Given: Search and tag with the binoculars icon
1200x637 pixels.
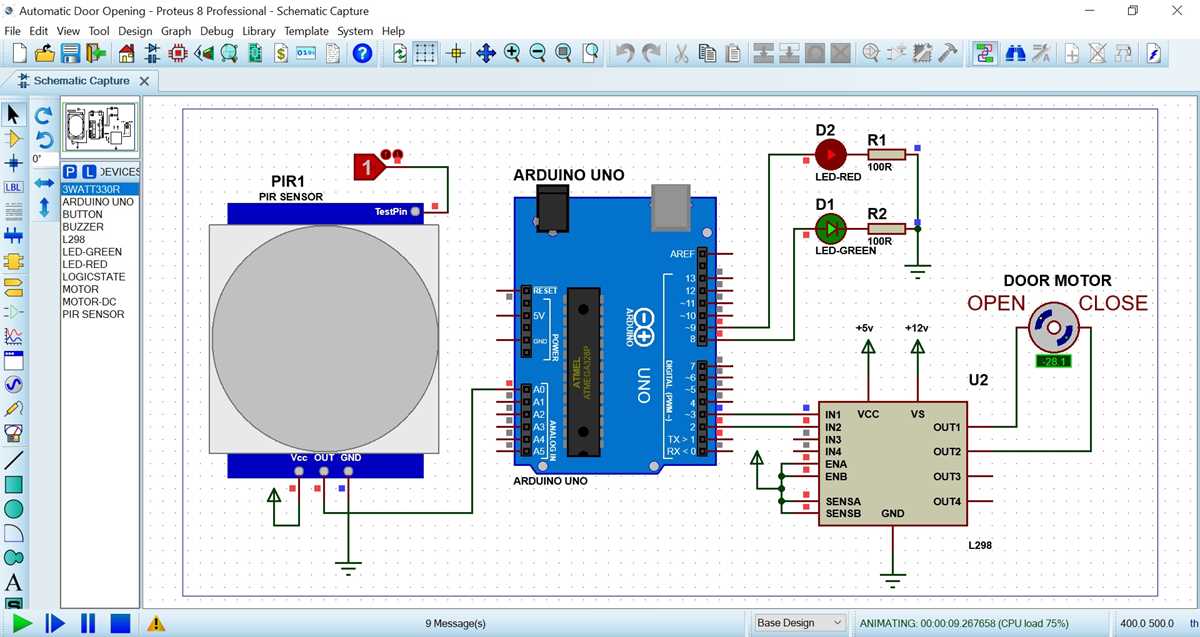Looking at the screenshot, I should pos(1015,53).
